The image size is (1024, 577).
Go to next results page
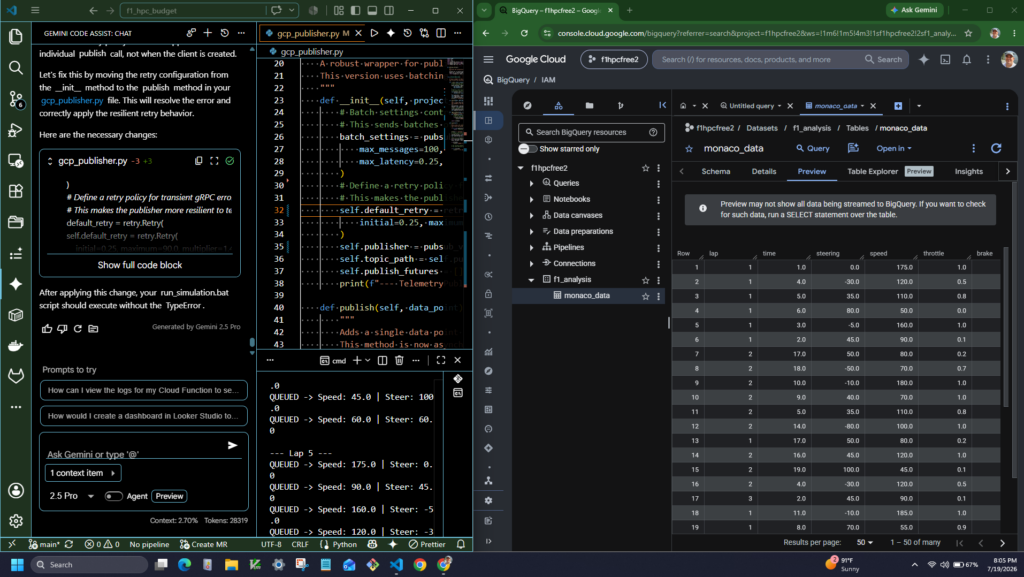coord(1002,542)
